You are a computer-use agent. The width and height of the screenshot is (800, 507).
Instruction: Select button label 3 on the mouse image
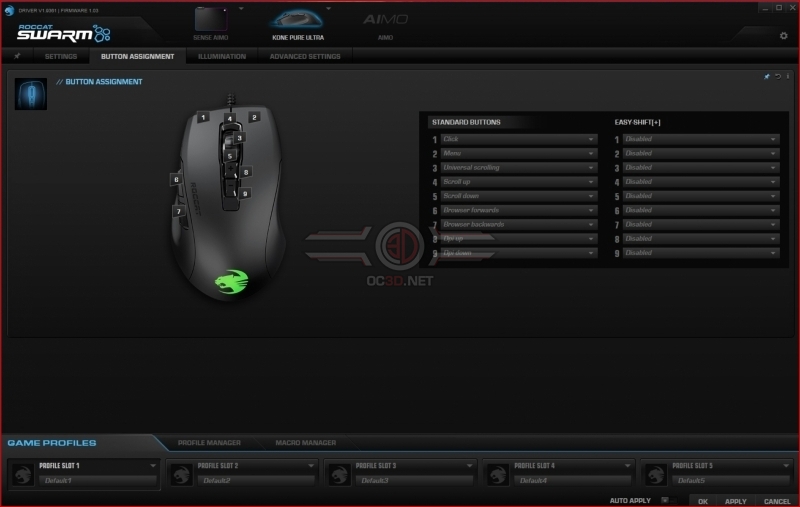[239, 138]
